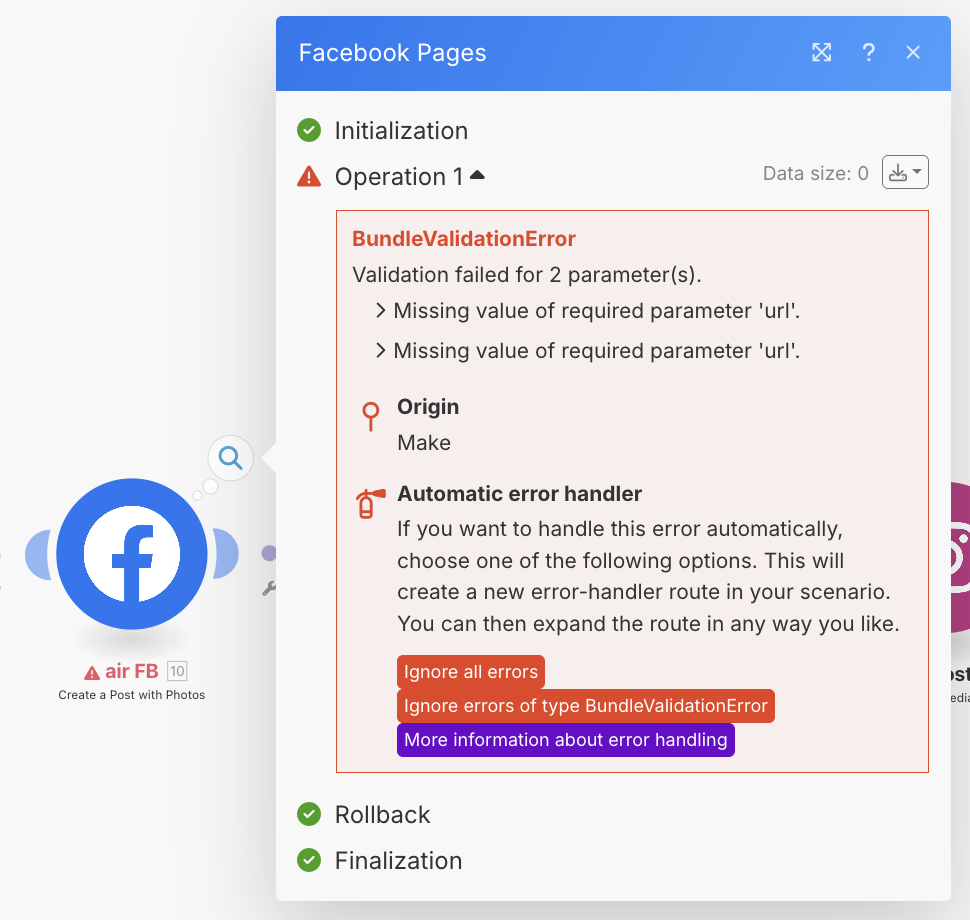970x920 pixels.
Task: Click the fire extinguisher error handler icon
Action: tap(370, 503)
